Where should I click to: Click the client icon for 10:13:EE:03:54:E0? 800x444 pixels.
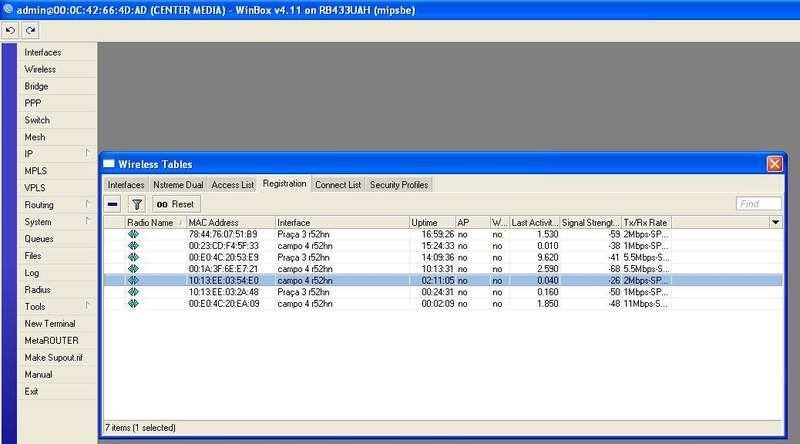coord(133,280)
